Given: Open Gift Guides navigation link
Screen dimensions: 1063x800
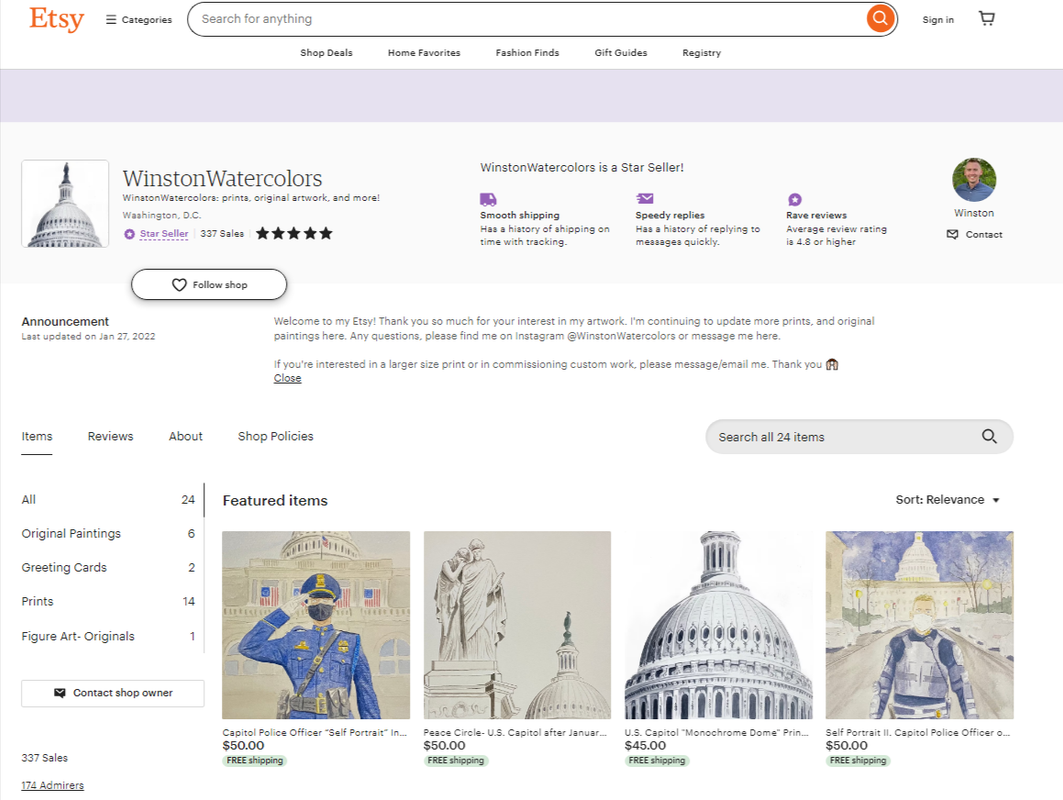Looking at the screenshot, I should 621,52.
